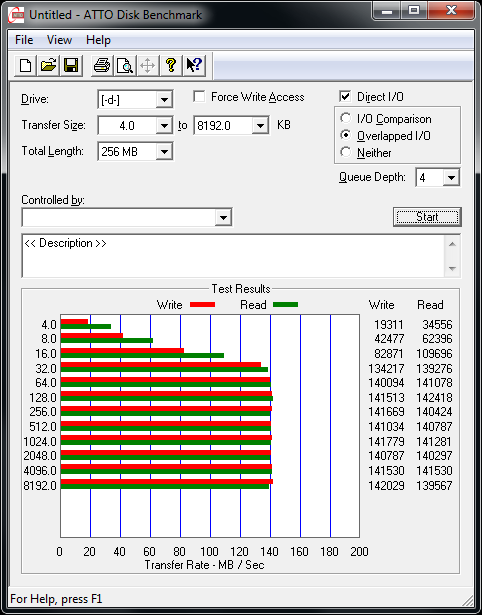The width and height of the screenshot is (482, 615).
Task: Click the Print toolbar icon
Action: coord(102,65)
